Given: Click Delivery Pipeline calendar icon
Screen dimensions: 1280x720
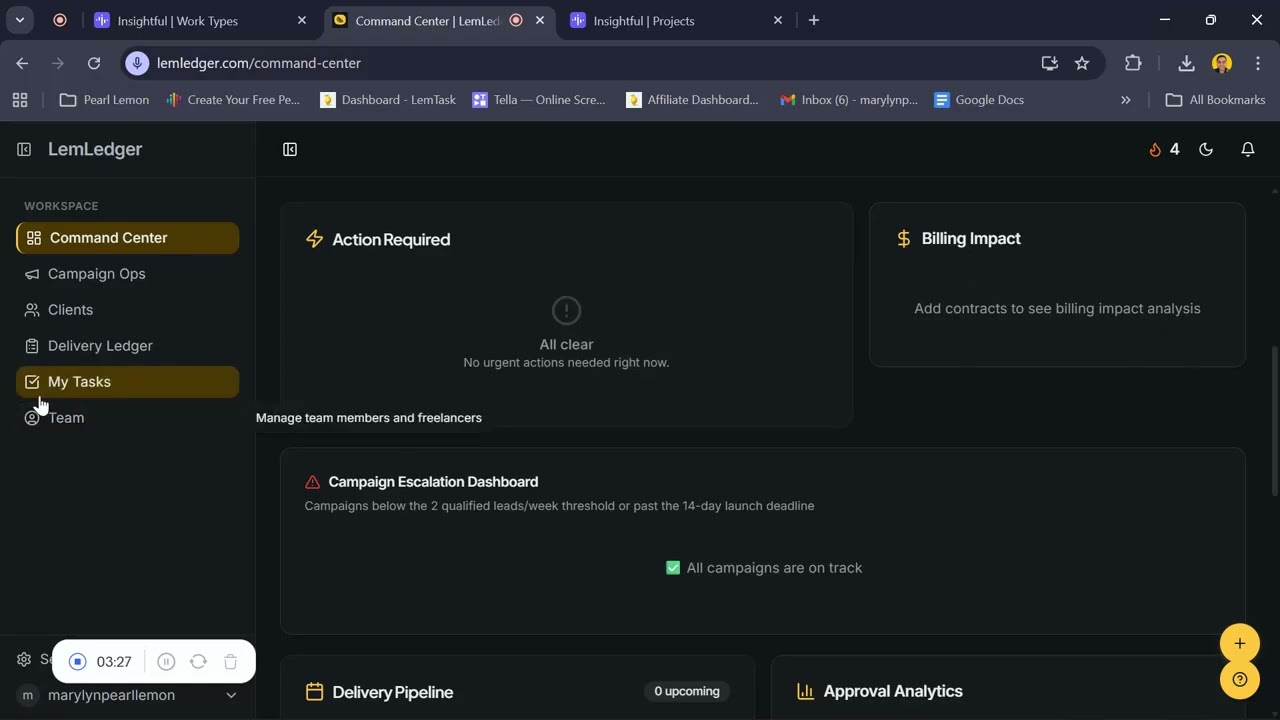Looking at the screenshot, I should [314, 692].
